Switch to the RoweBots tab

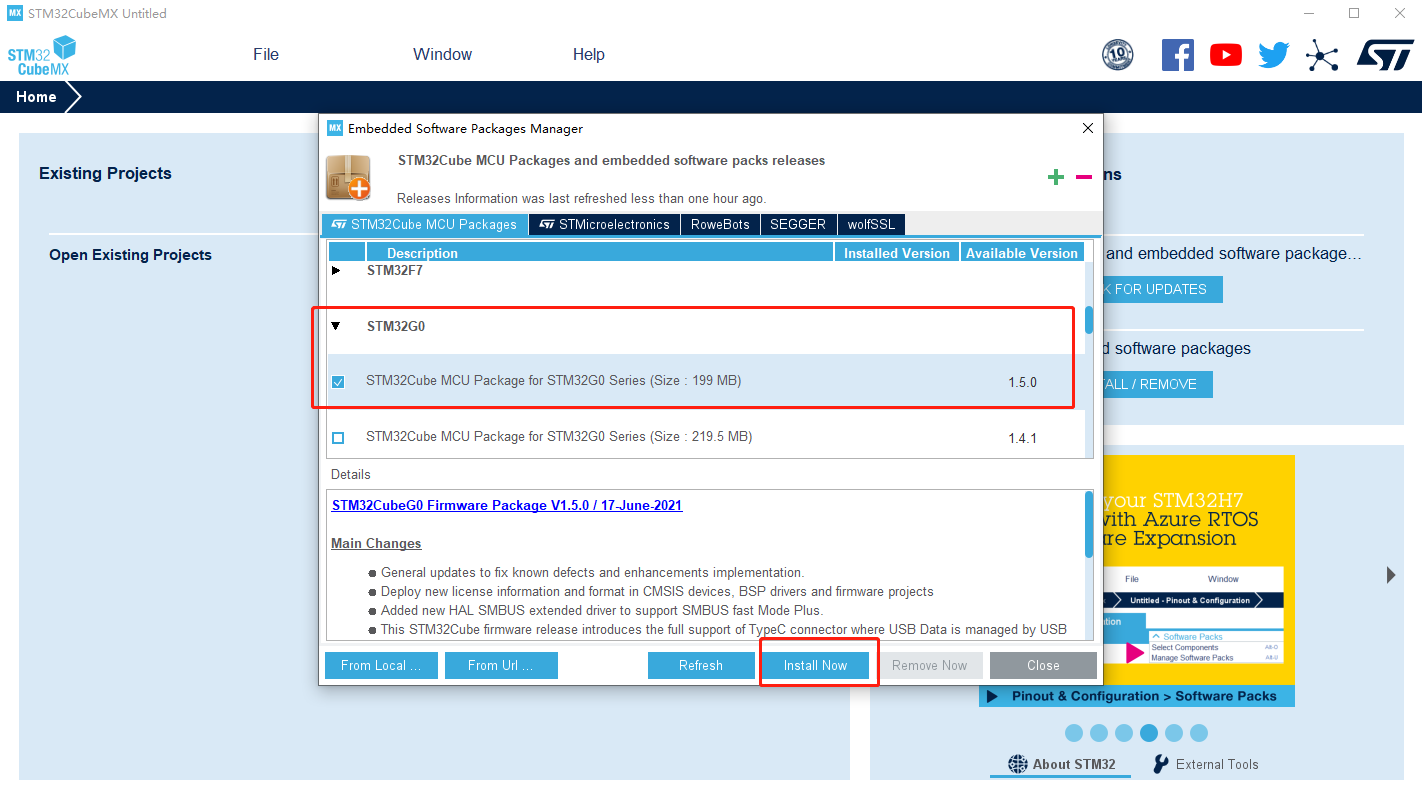720,225
